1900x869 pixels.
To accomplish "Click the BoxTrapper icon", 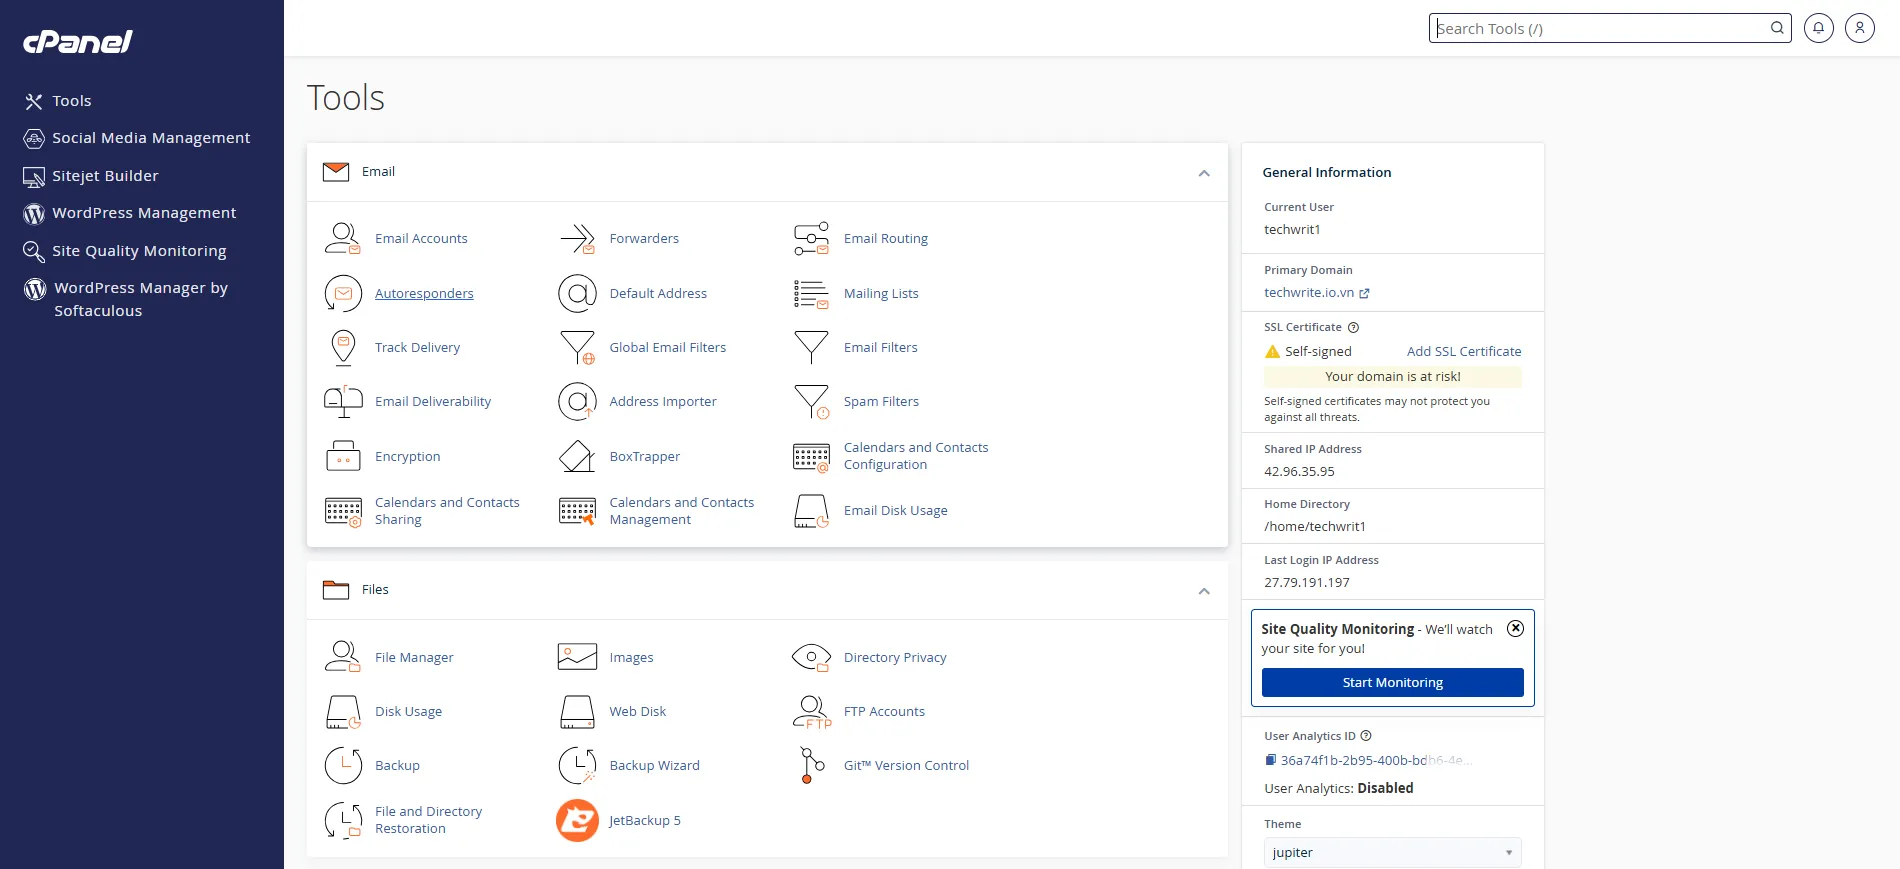I will click(x=577, y=456).
